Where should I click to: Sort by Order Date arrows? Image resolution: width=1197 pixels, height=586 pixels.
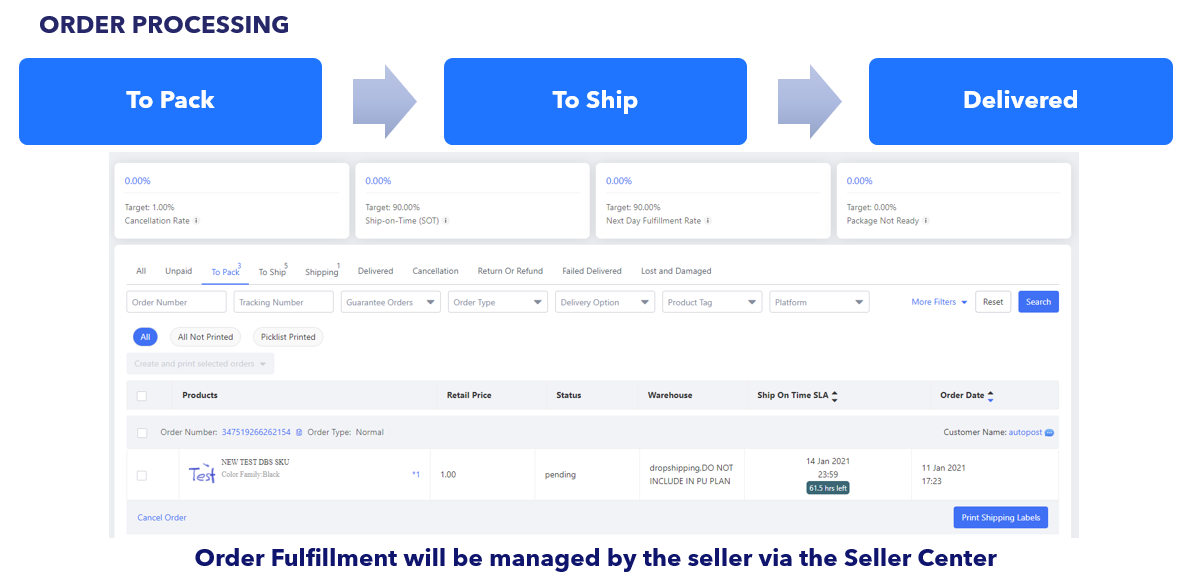tap(991, 396)
